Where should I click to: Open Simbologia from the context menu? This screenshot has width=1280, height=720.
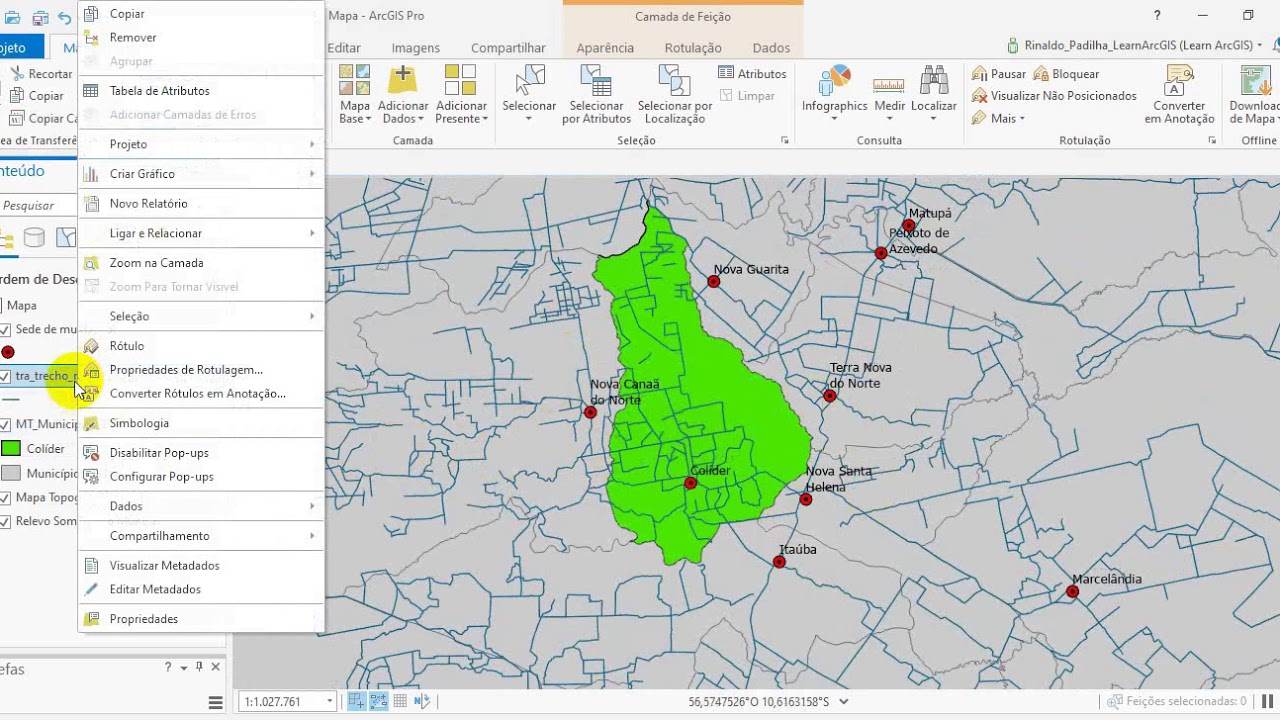pos(200,422)
